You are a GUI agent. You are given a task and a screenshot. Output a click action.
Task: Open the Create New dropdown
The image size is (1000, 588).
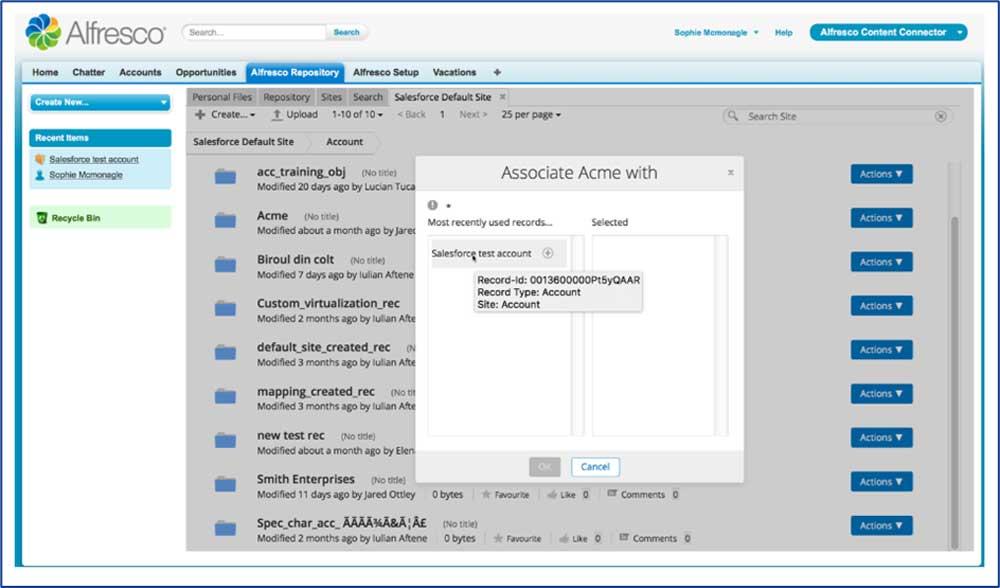[100, 102]
